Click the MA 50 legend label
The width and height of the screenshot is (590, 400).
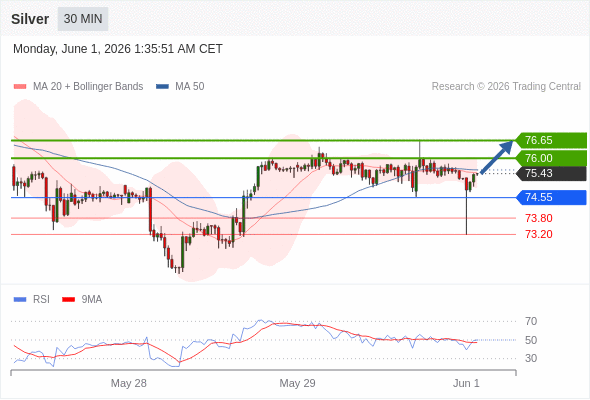(190, 87)
